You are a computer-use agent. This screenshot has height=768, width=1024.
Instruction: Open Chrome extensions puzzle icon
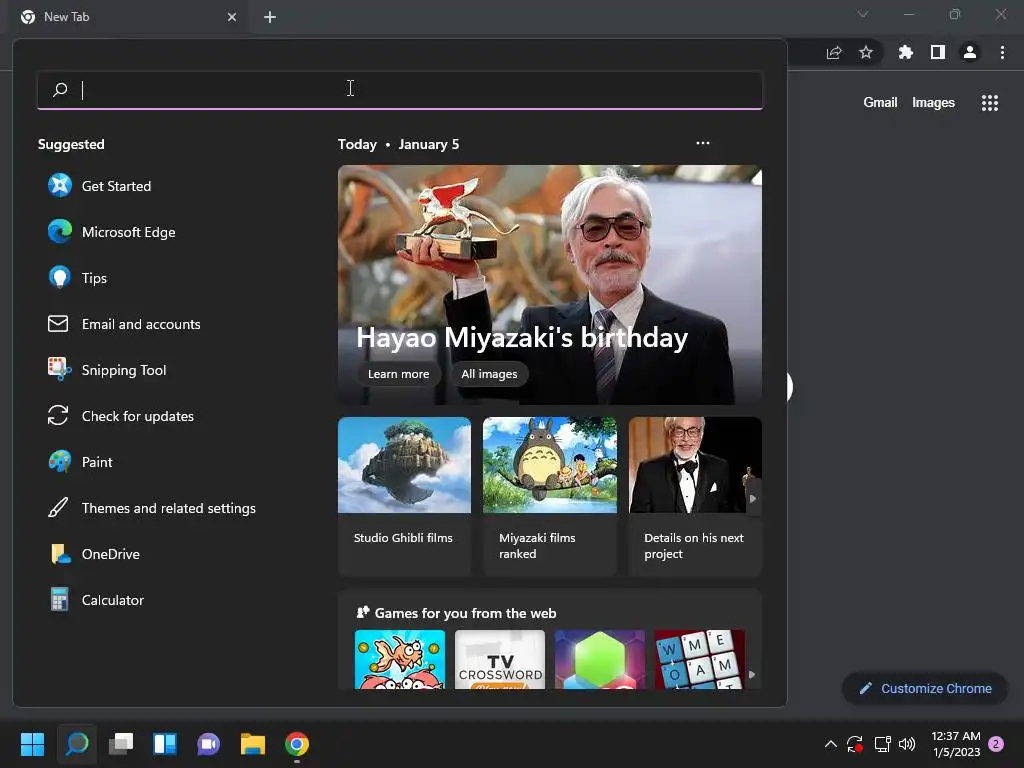905,52
